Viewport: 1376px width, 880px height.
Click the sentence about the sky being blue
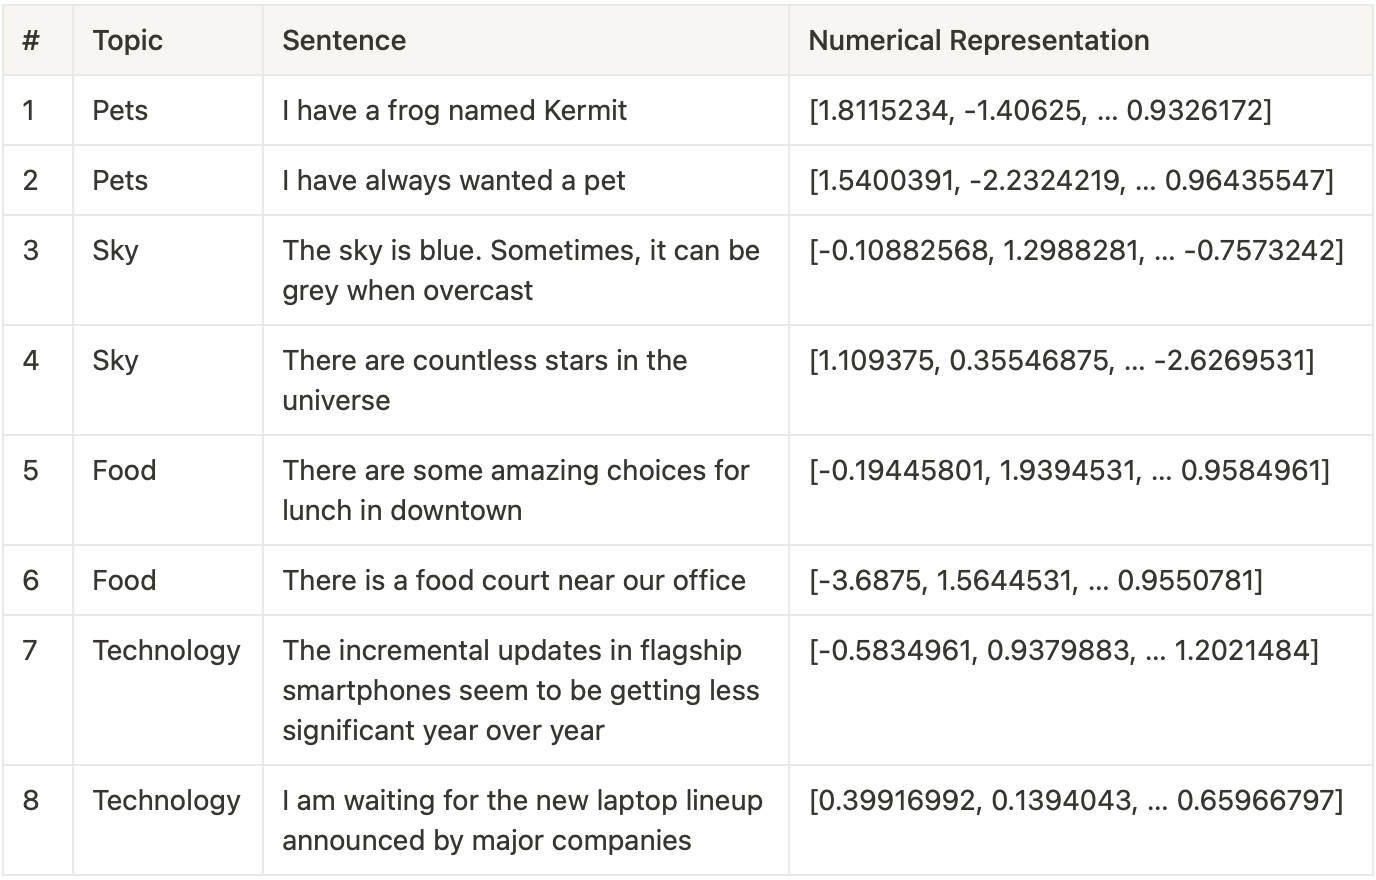[520, 270]
